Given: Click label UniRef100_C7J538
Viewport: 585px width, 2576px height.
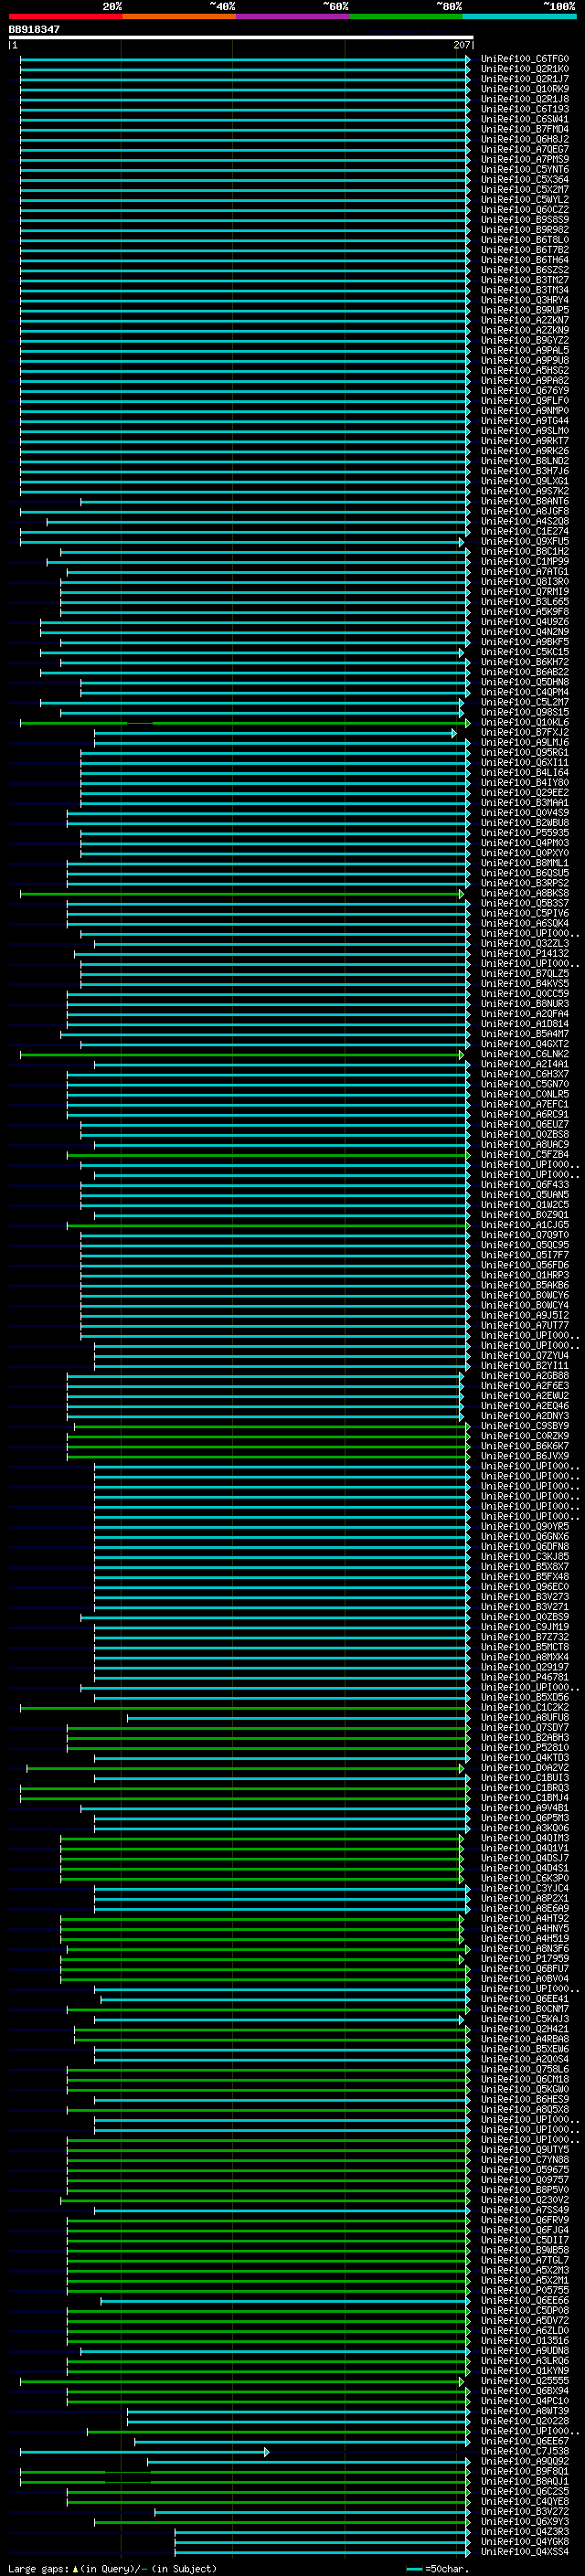Looking at the screenshot, I should pos(524,2451).
